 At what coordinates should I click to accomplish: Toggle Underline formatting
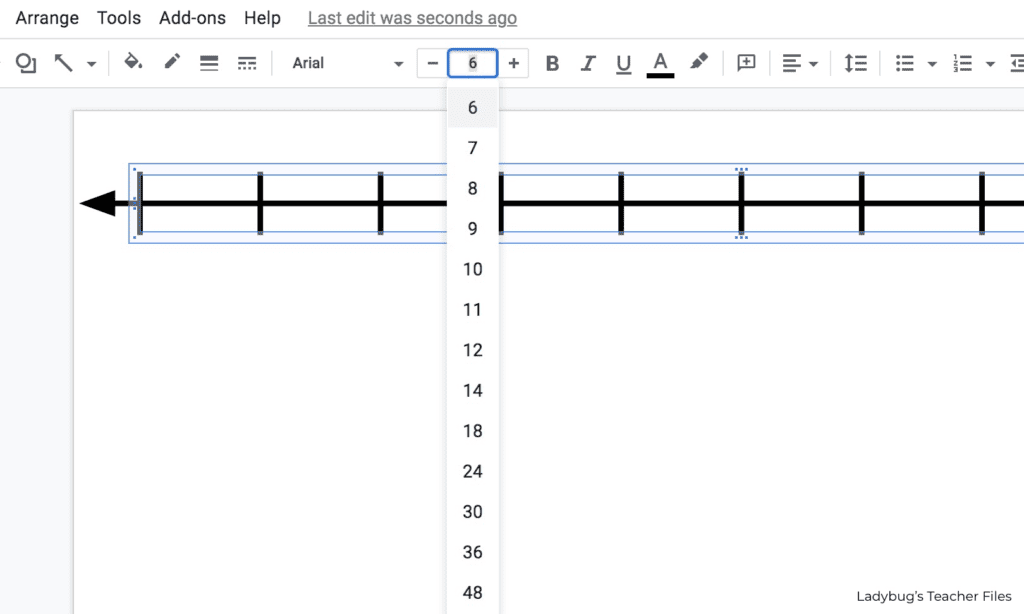(x=624, y=64)
